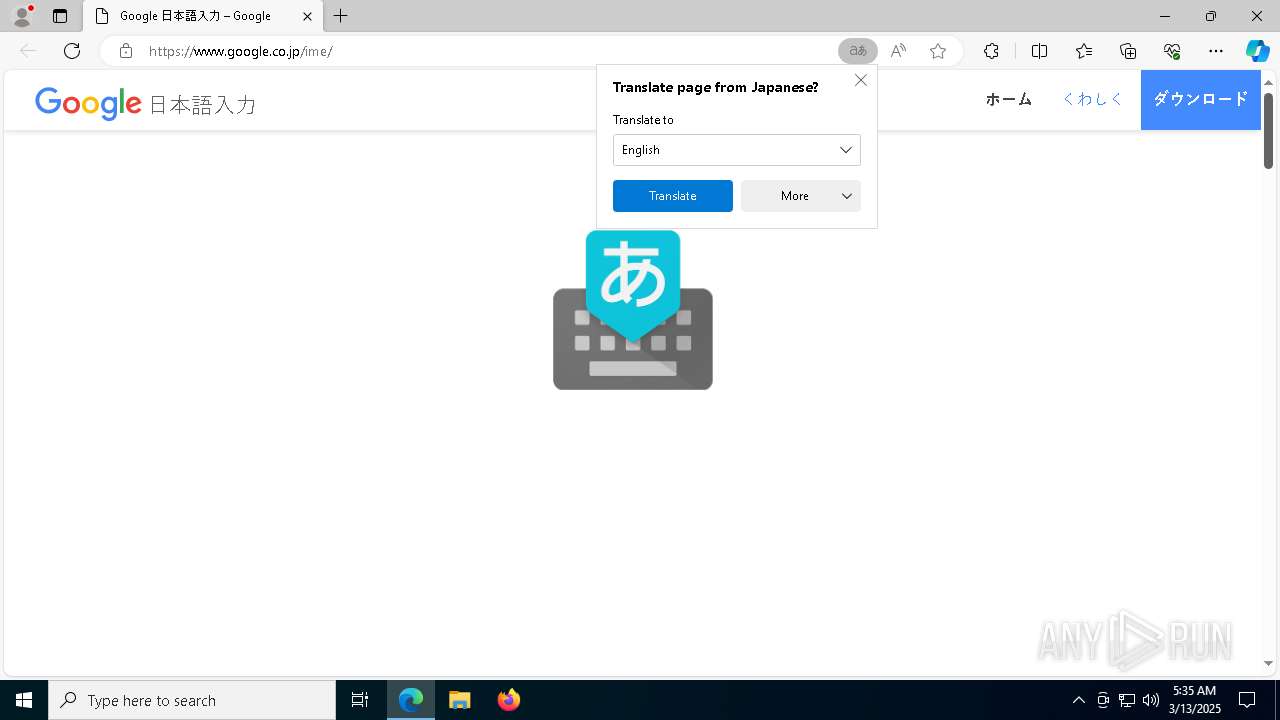
Task: Click the browser back arrow
Action: [x=28, y=51]
